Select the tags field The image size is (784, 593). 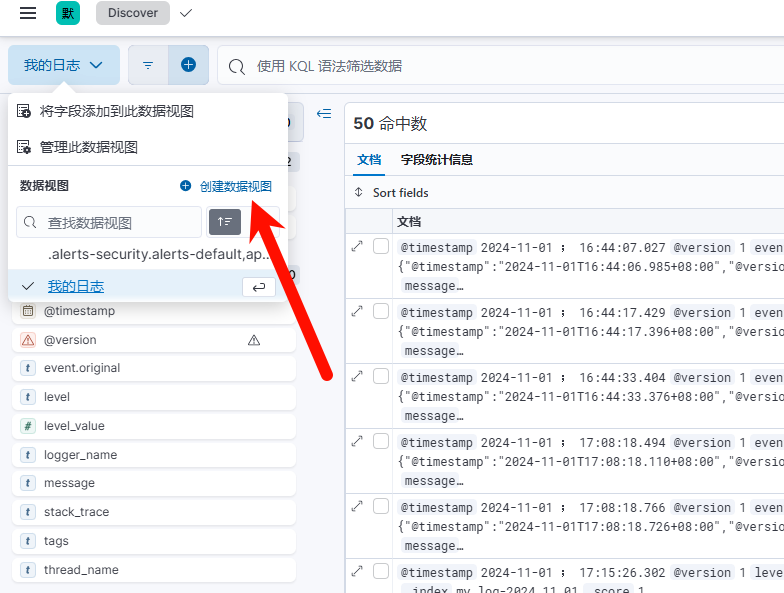pos(154,541)
